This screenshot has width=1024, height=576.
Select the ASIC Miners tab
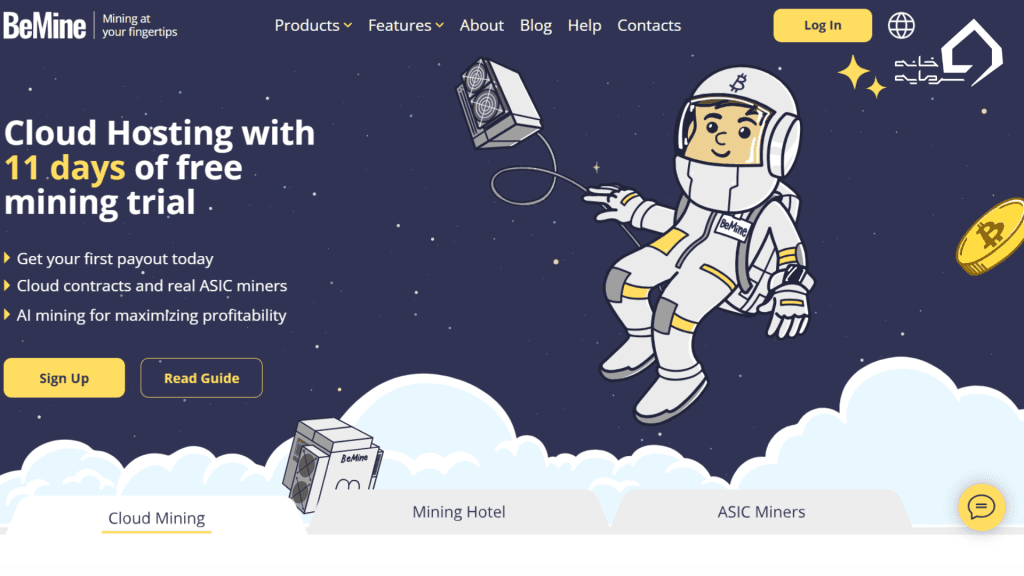tap(761, 512)
